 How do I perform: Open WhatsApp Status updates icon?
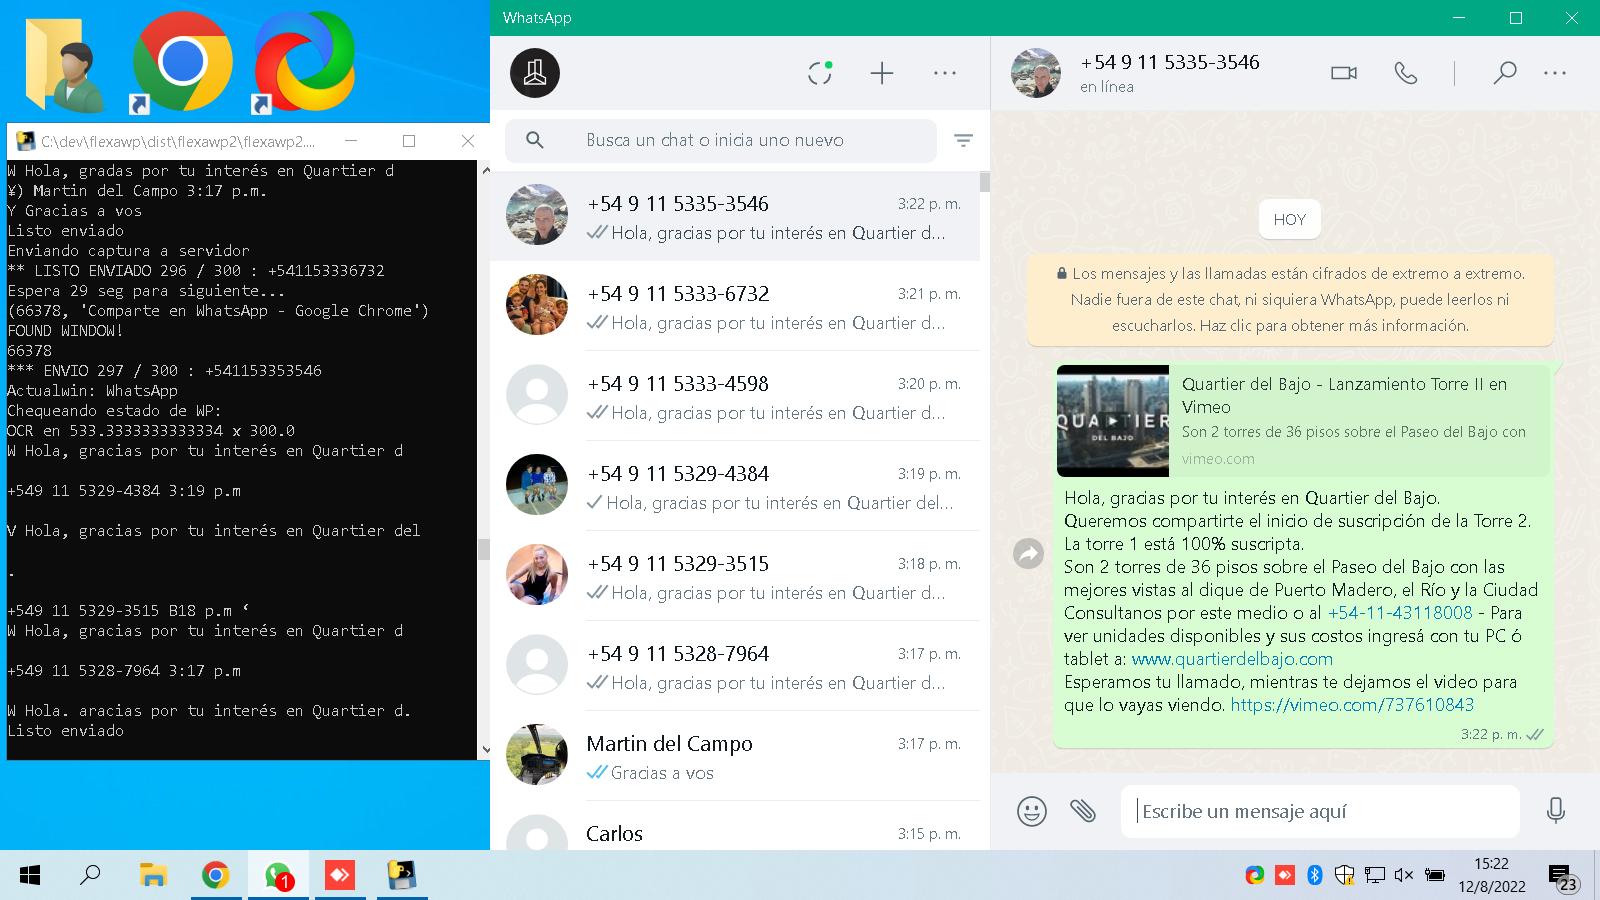pos(820,73)
